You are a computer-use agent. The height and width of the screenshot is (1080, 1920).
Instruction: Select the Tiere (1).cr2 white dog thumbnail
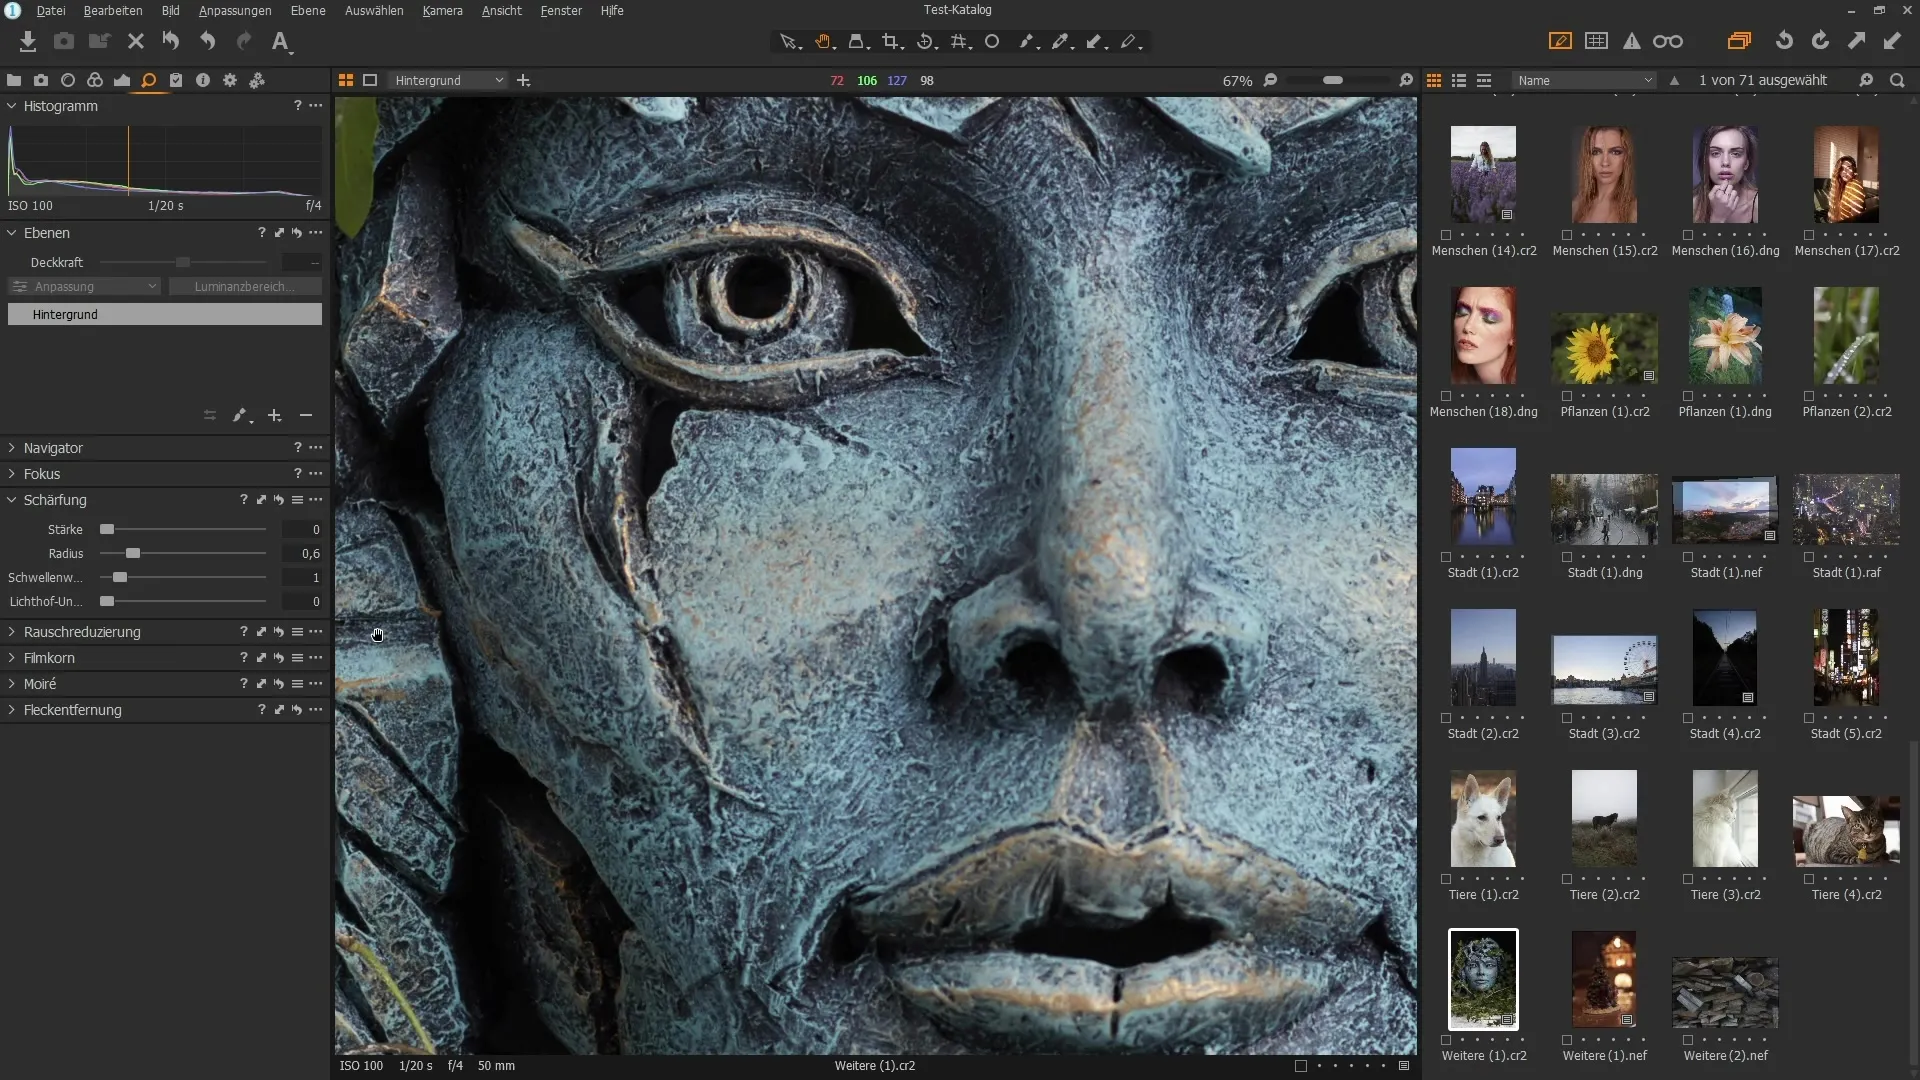(1483, 819)
